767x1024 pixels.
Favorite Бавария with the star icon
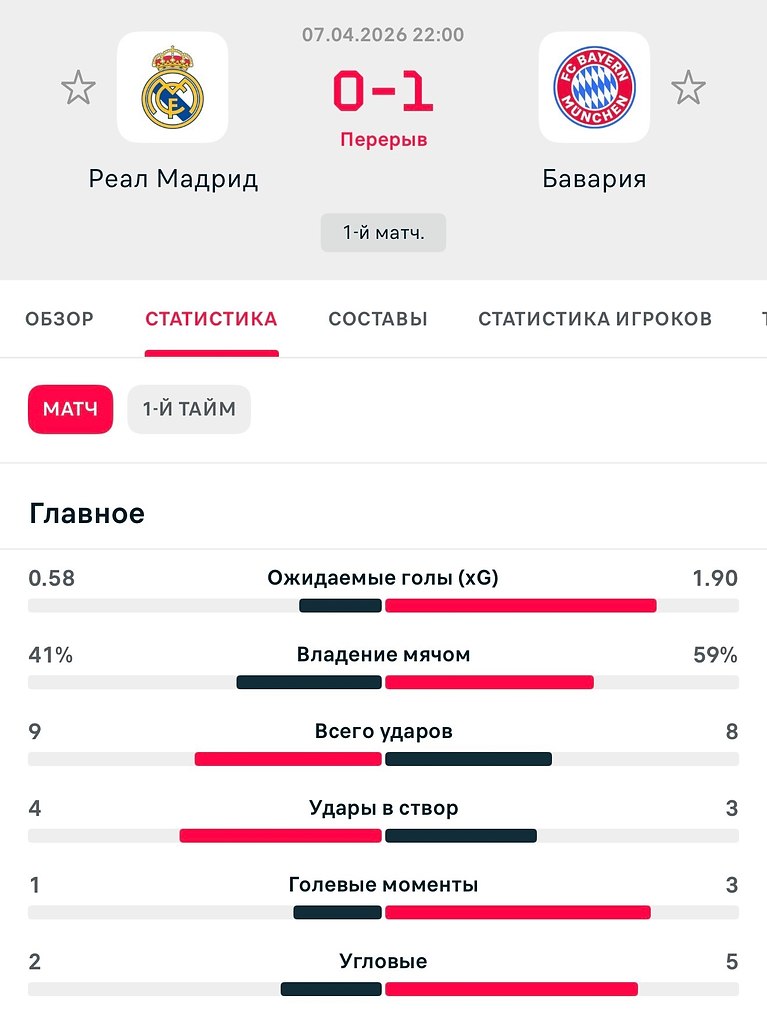(689, 88)
